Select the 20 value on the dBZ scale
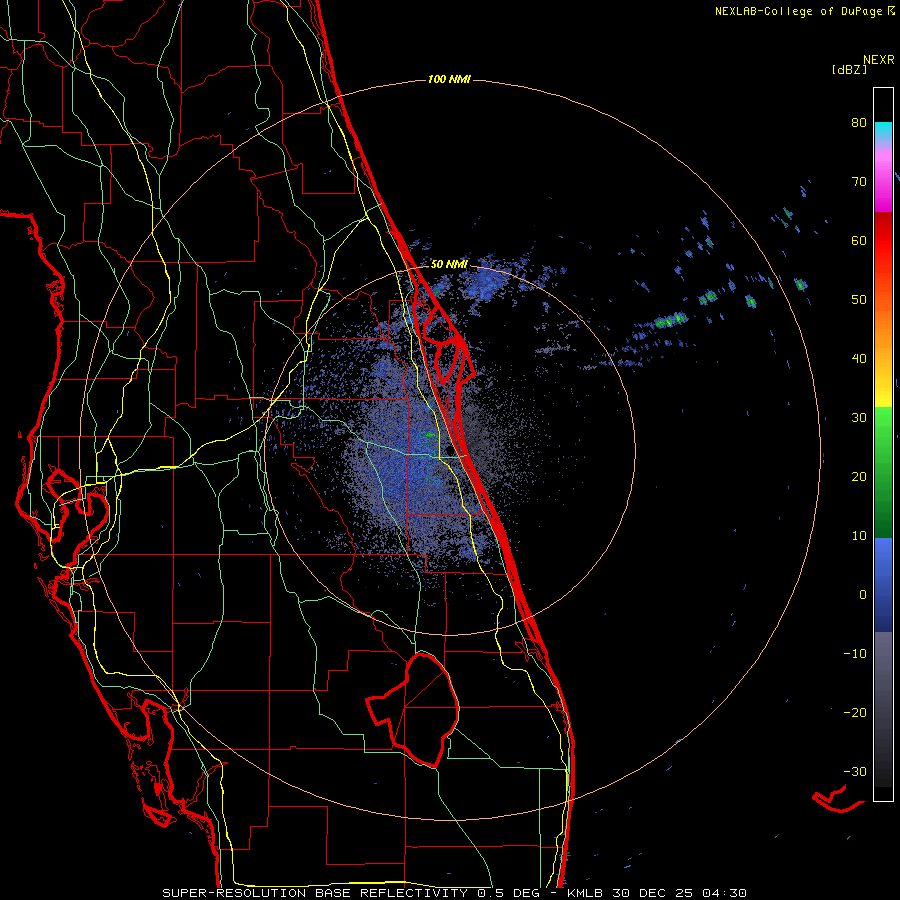Screen dimensions: 900x900 click(859, 477)
